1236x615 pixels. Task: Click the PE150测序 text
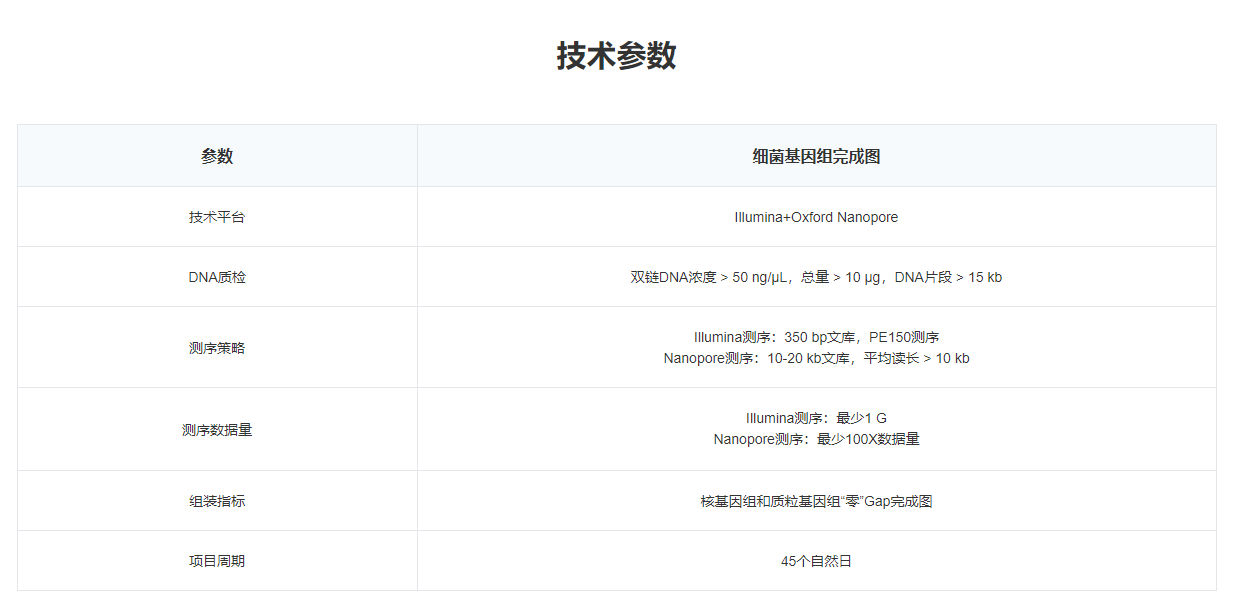pos(904,337)
